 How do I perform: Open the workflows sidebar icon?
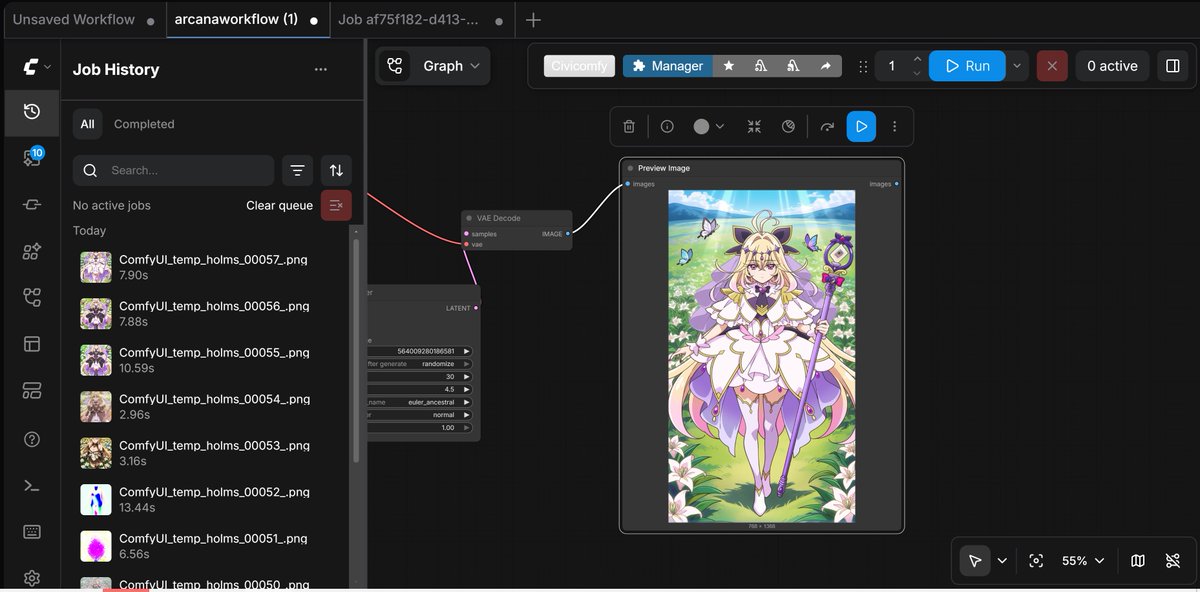tap(32, 297)
